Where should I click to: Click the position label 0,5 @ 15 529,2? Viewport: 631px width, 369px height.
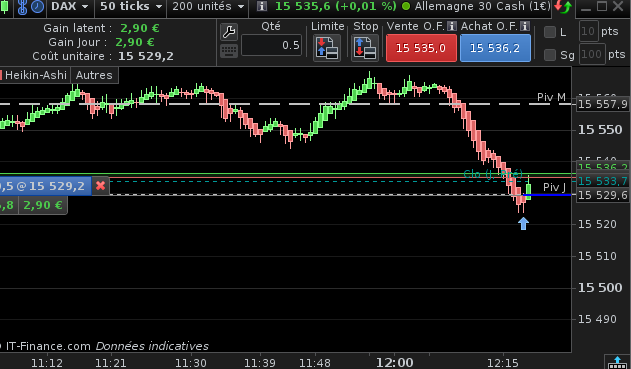(45, 186)
